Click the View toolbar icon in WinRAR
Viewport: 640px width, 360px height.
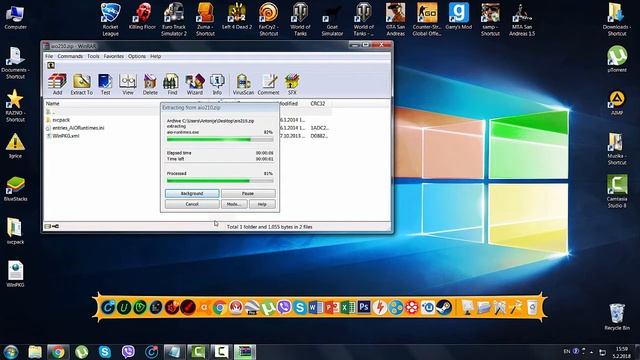click(128, 84)
